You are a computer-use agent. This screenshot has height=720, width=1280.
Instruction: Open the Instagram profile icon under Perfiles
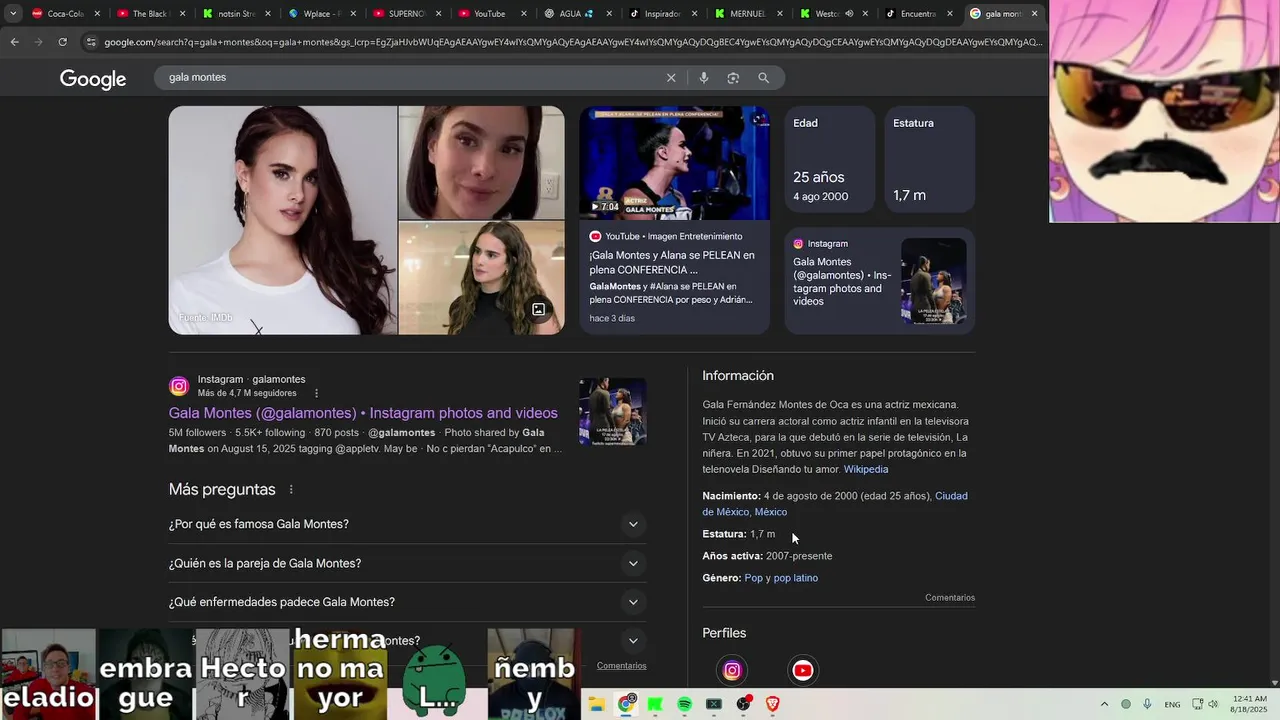point(732,671)
